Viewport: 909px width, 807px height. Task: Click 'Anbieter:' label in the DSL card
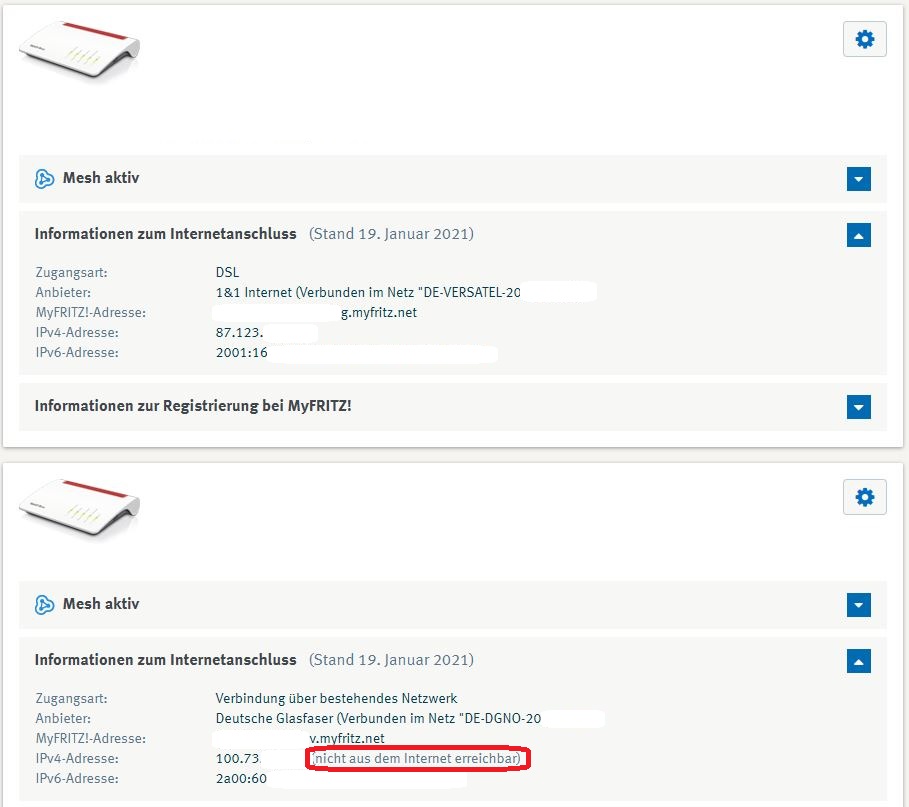point(63,293)
